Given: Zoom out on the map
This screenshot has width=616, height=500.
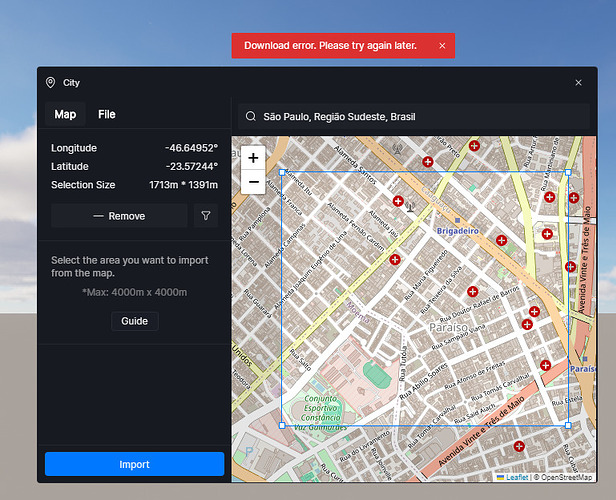Looking at the screenshot, I should 253,182.
